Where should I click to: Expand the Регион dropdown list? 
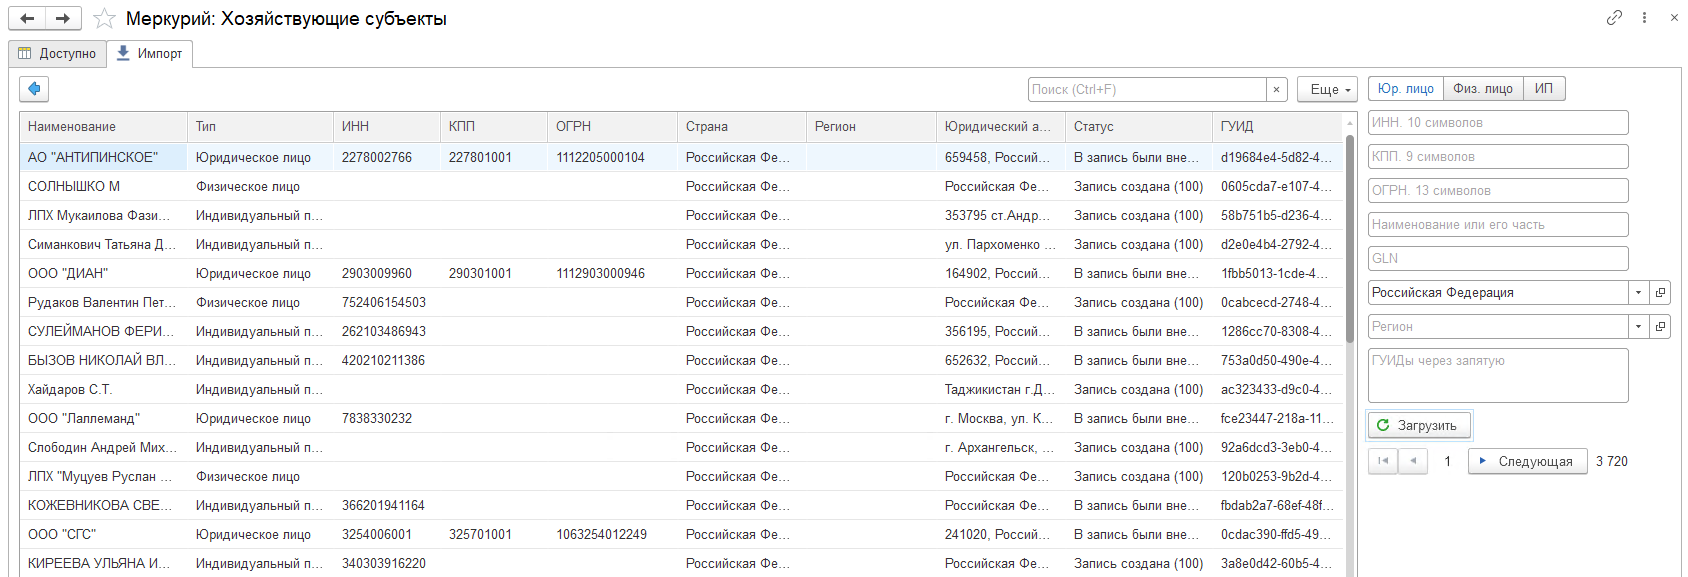pyautogui.click(x=1638, y=327)
